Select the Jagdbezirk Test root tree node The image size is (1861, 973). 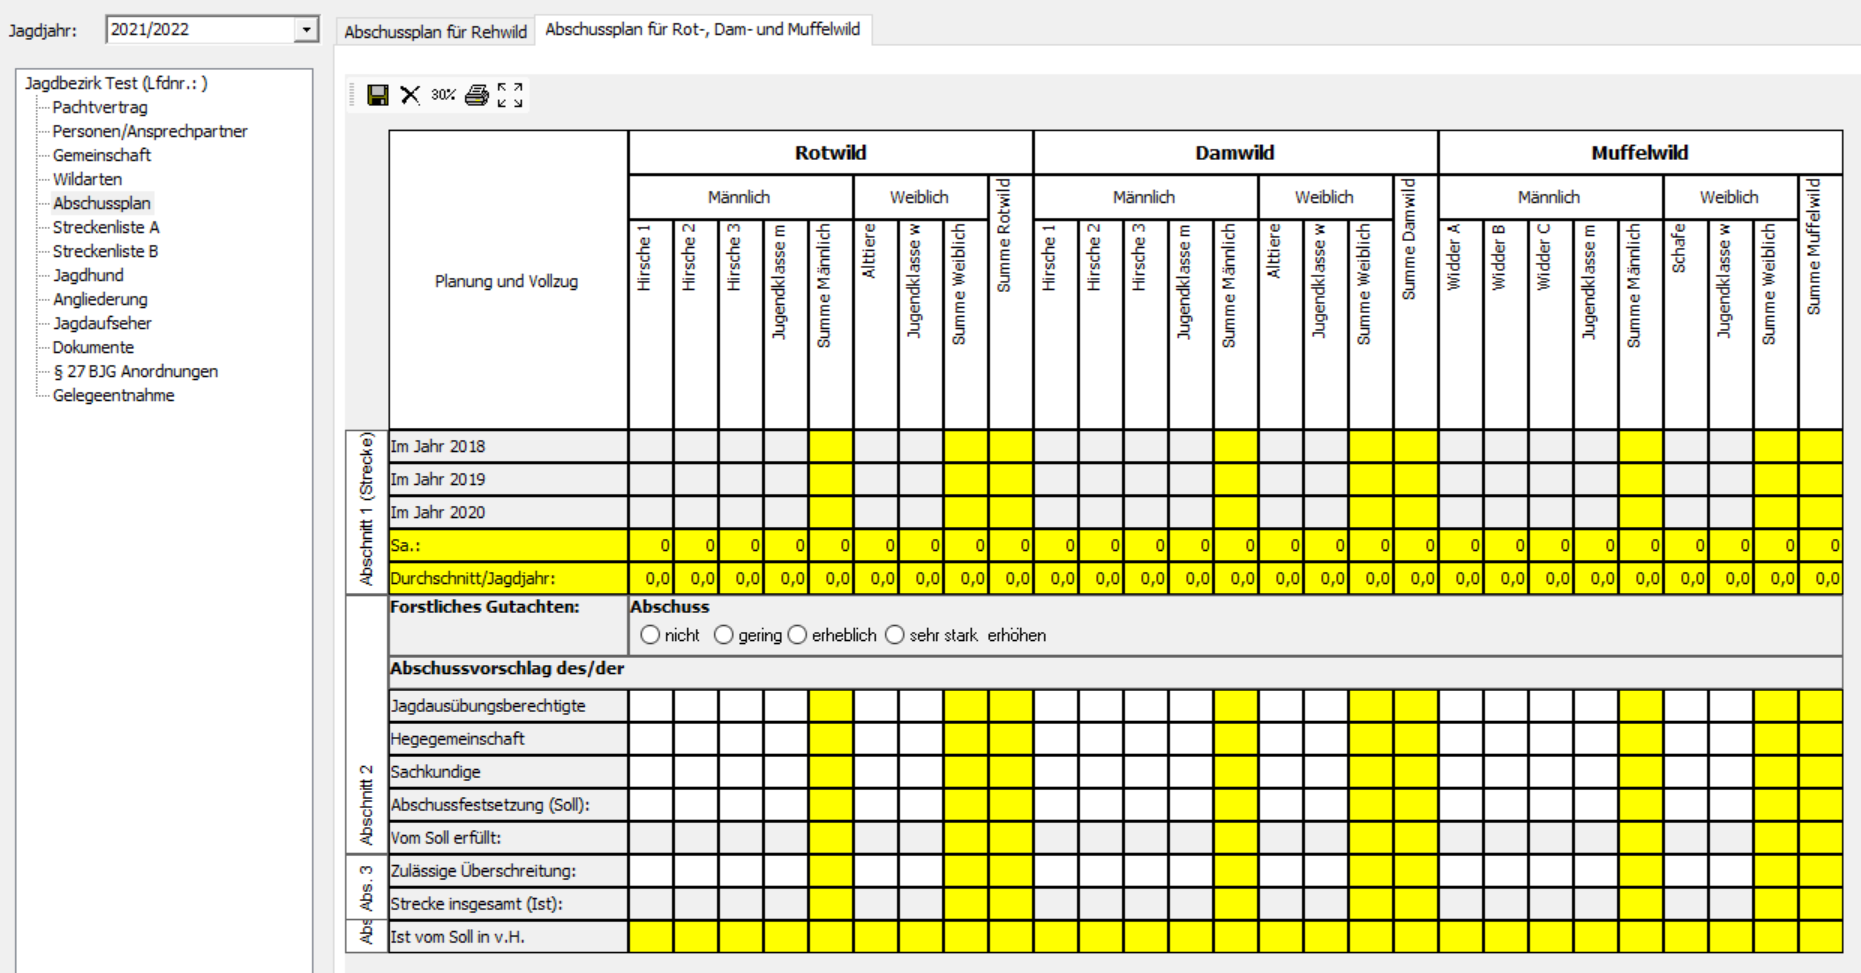click(x=116, y=83)
